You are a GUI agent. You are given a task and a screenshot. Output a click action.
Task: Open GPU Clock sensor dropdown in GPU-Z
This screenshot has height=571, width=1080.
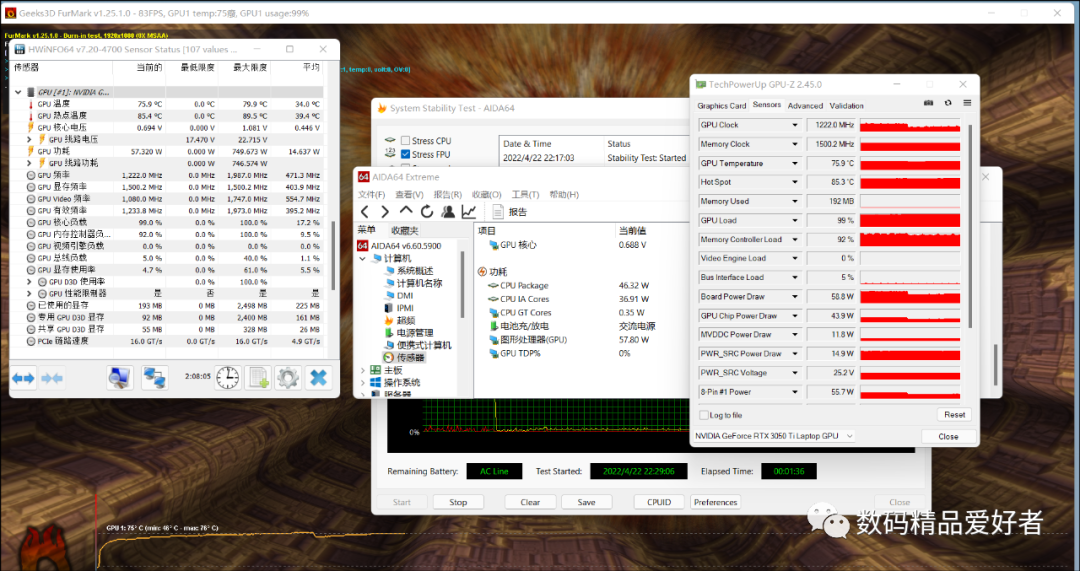(795, 125)
